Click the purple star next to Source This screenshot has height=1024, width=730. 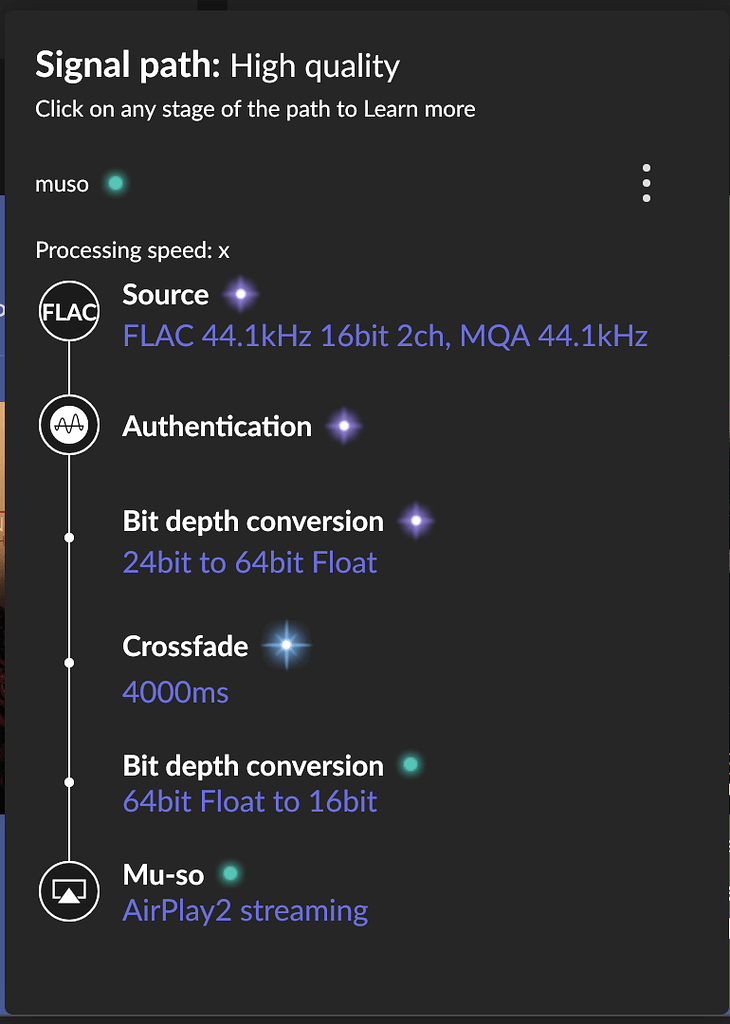(240, 294)
